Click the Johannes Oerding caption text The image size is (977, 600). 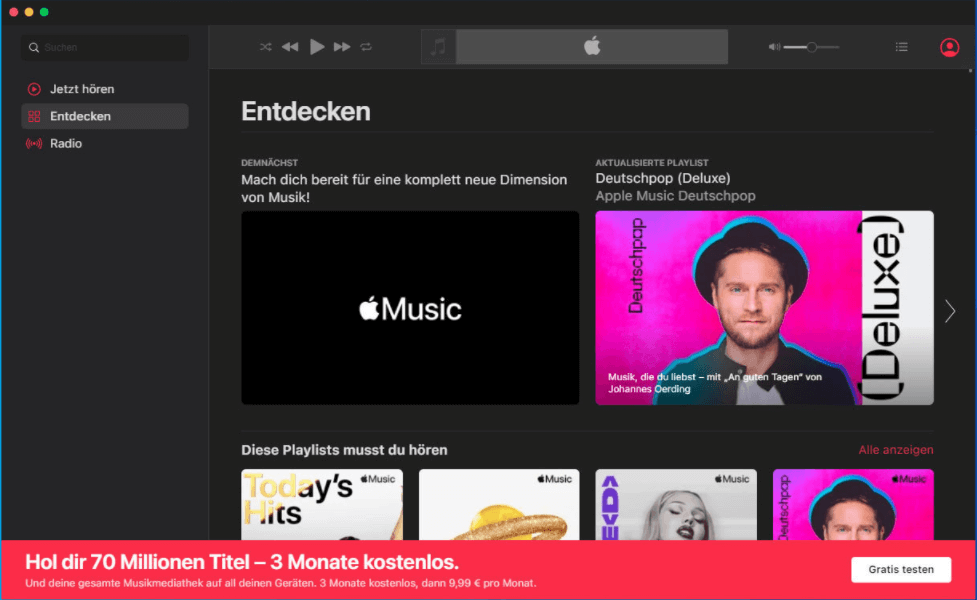pos(715,383)
